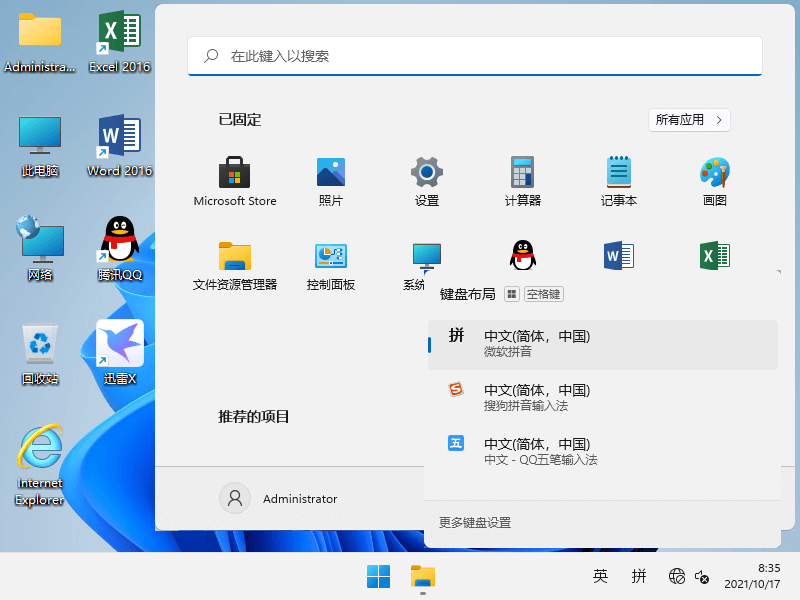Click 所有应用 button
This screenshot has width=800, height=600.
pyautogui.click(x=689, y=120)
